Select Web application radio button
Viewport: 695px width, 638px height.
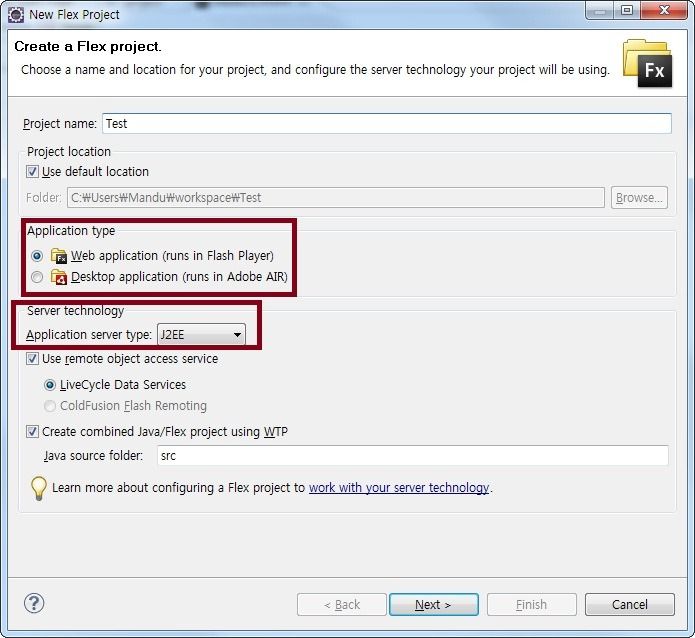[x=37, y=256]
